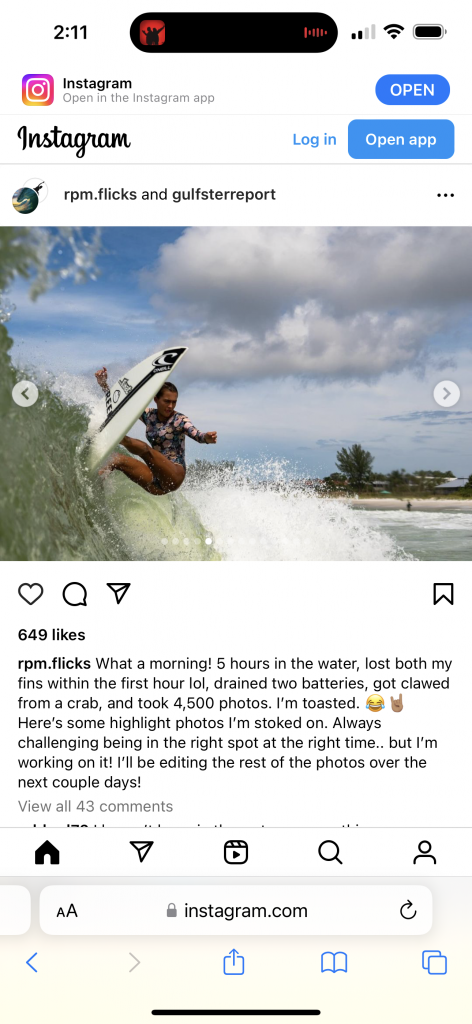This screenshot has height=1024, width=472.
Task: Open post options three-dot menu
Action: click(x=445, y=195)
